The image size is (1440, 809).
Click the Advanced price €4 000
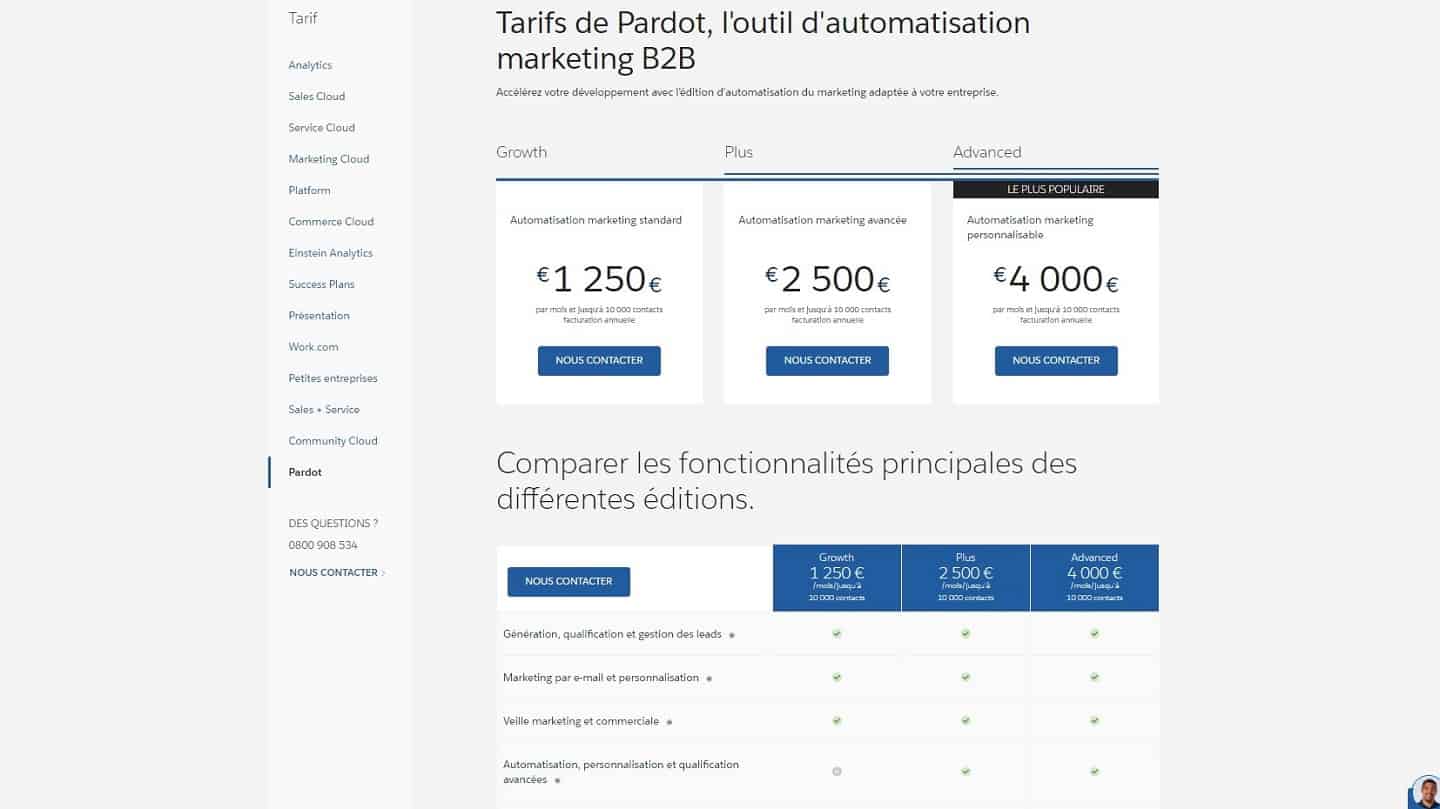click(x=1056, y=279)
